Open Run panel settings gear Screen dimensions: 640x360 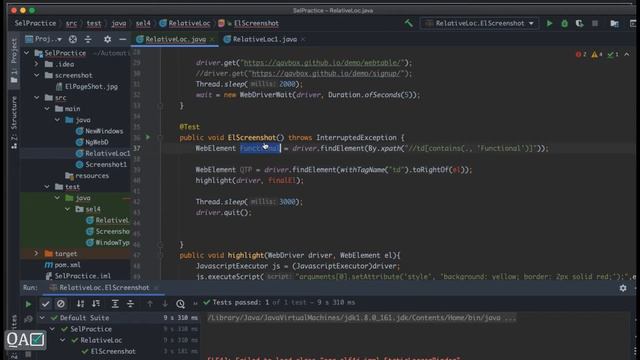coord(623,288)
